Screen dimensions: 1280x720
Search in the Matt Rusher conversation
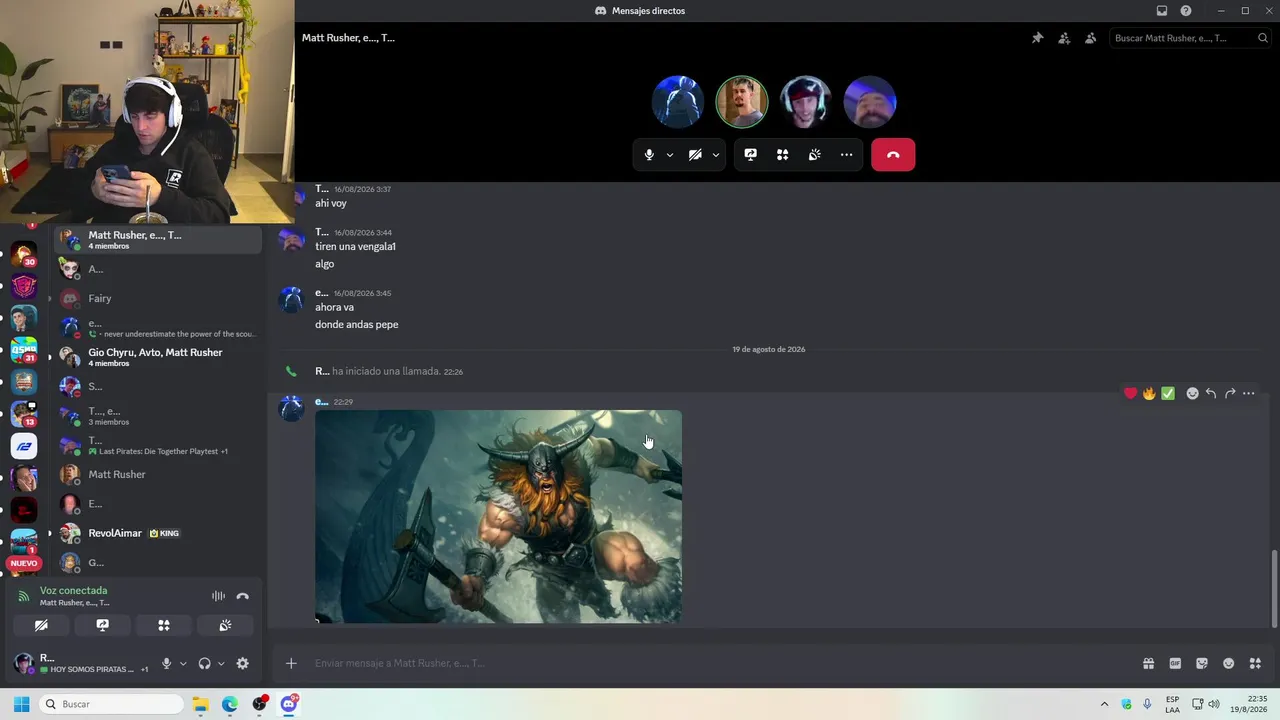(1190, 38)
